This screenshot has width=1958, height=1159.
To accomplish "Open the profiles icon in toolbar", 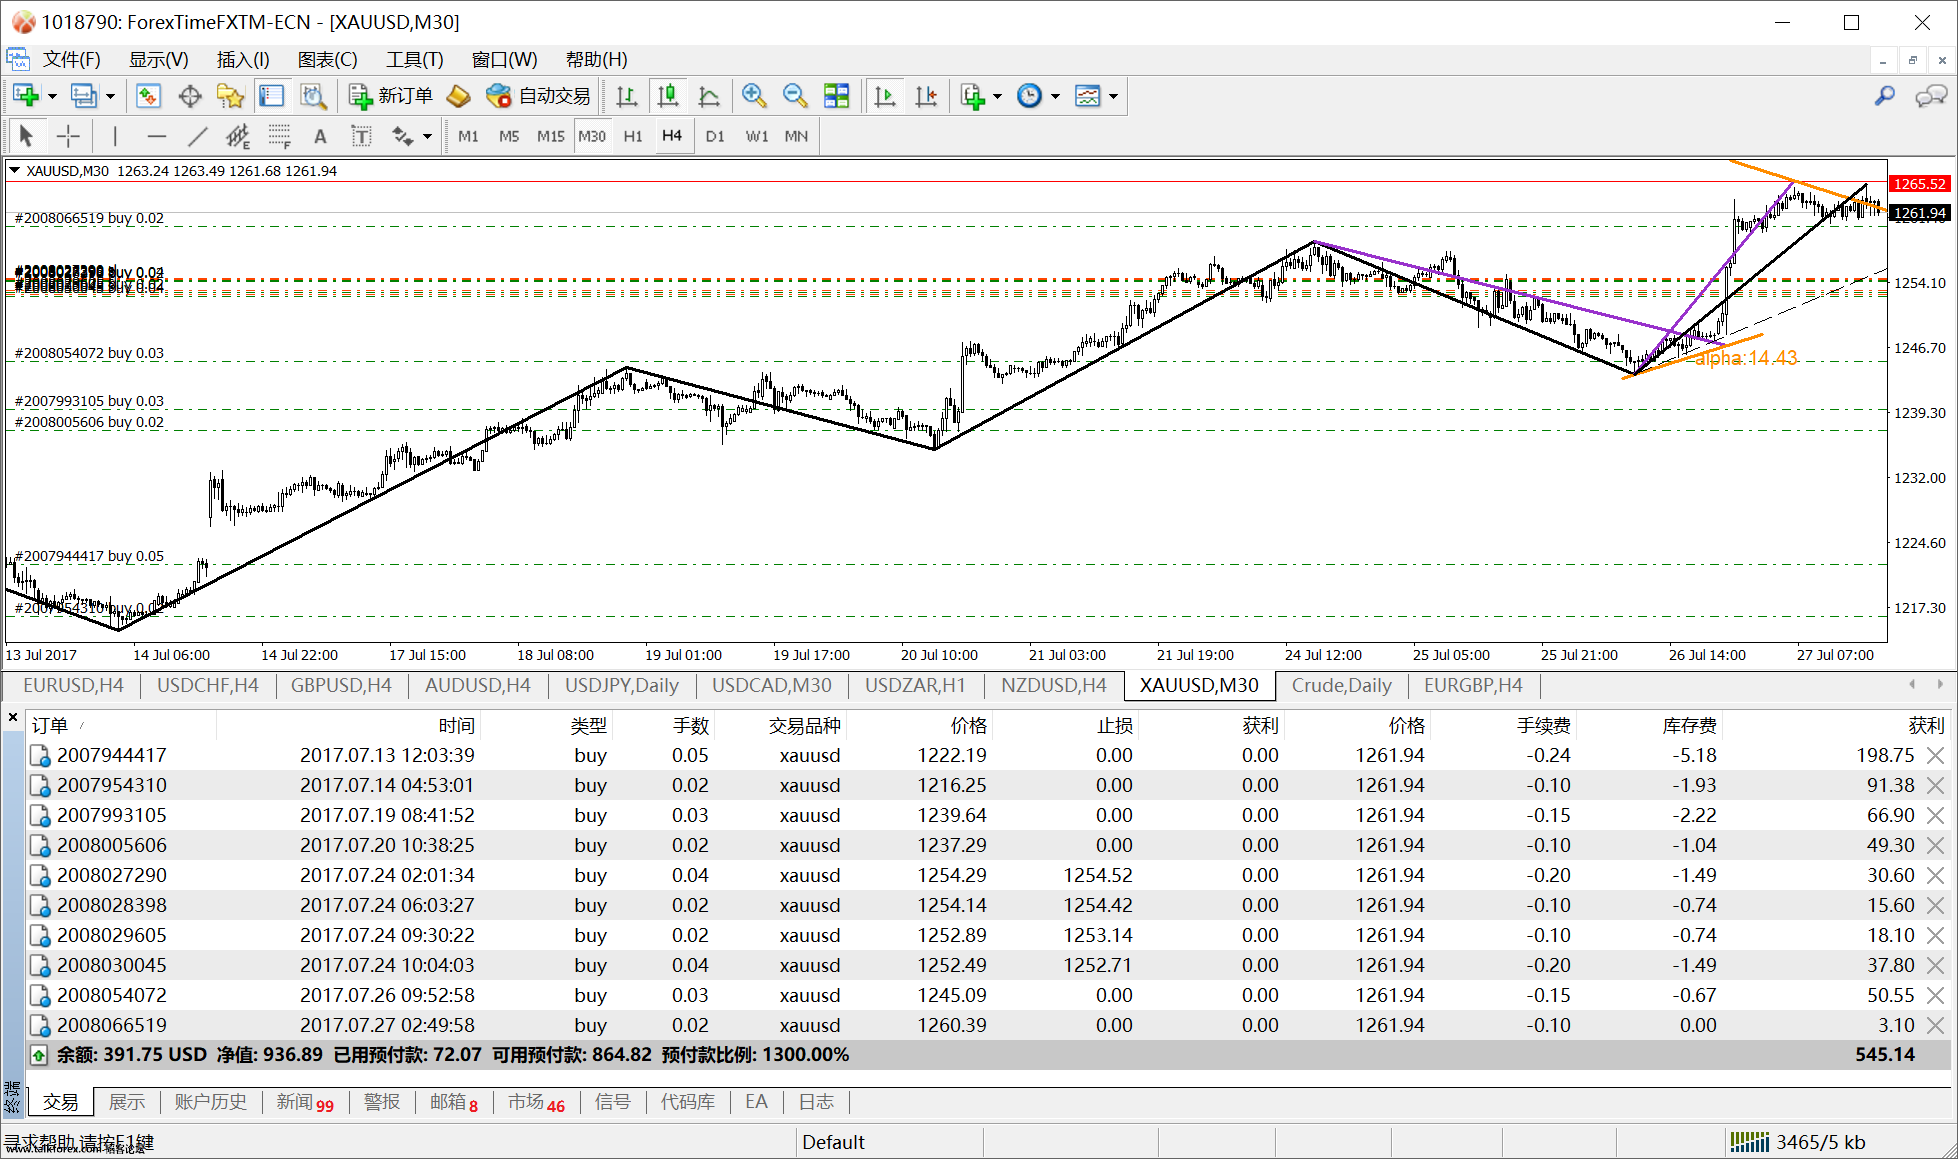I will point(84,96).
